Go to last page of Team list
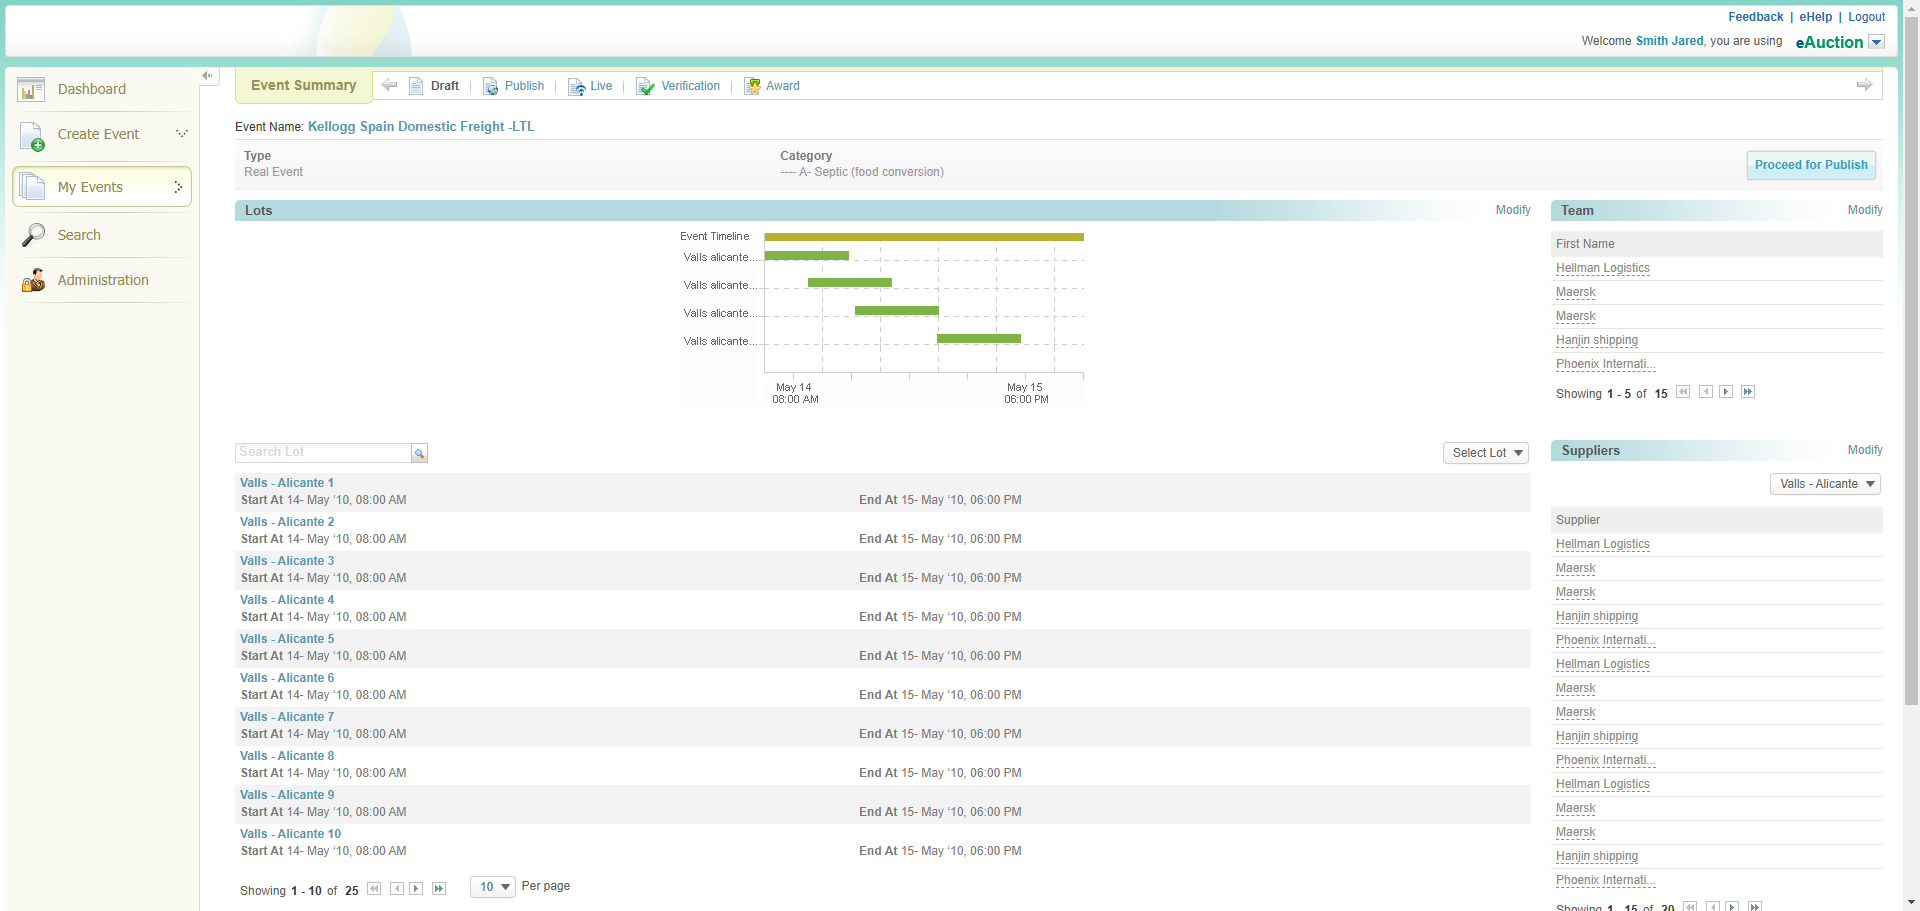The width and height of the screenshot is (1920, 911). point(1747,392)
